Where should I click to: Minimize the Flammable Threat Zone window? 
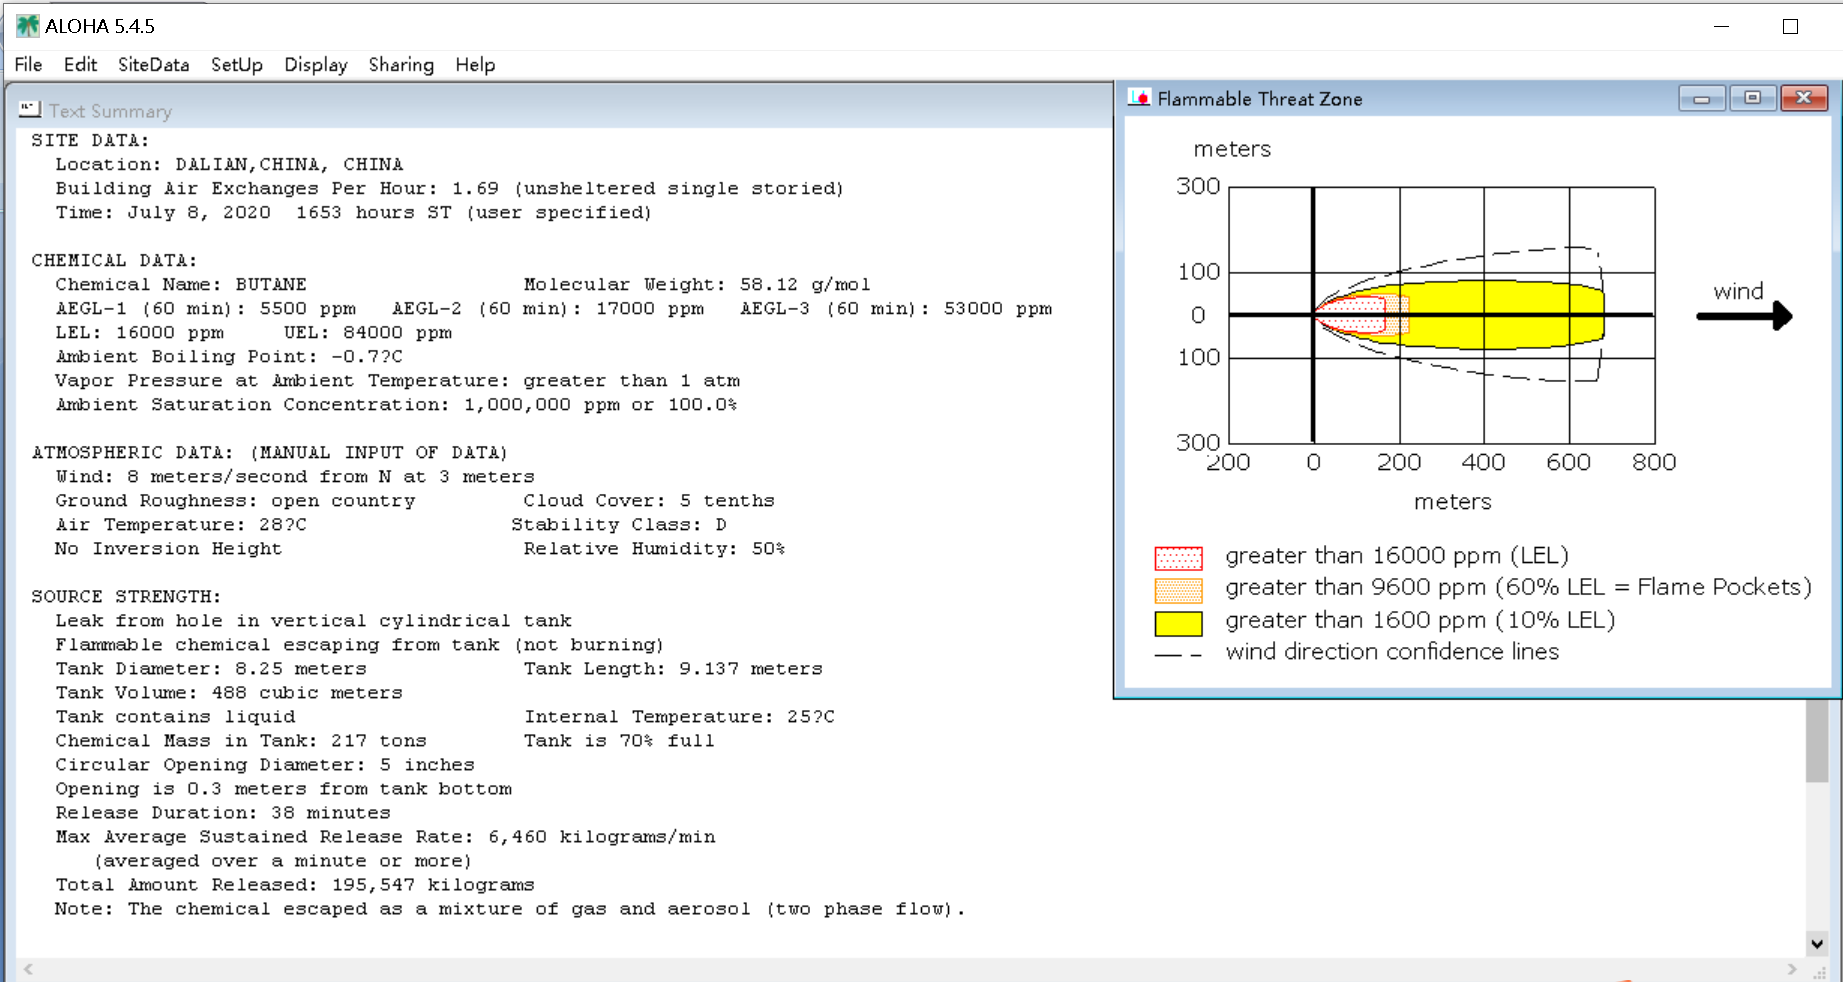tap(1701, 98)
